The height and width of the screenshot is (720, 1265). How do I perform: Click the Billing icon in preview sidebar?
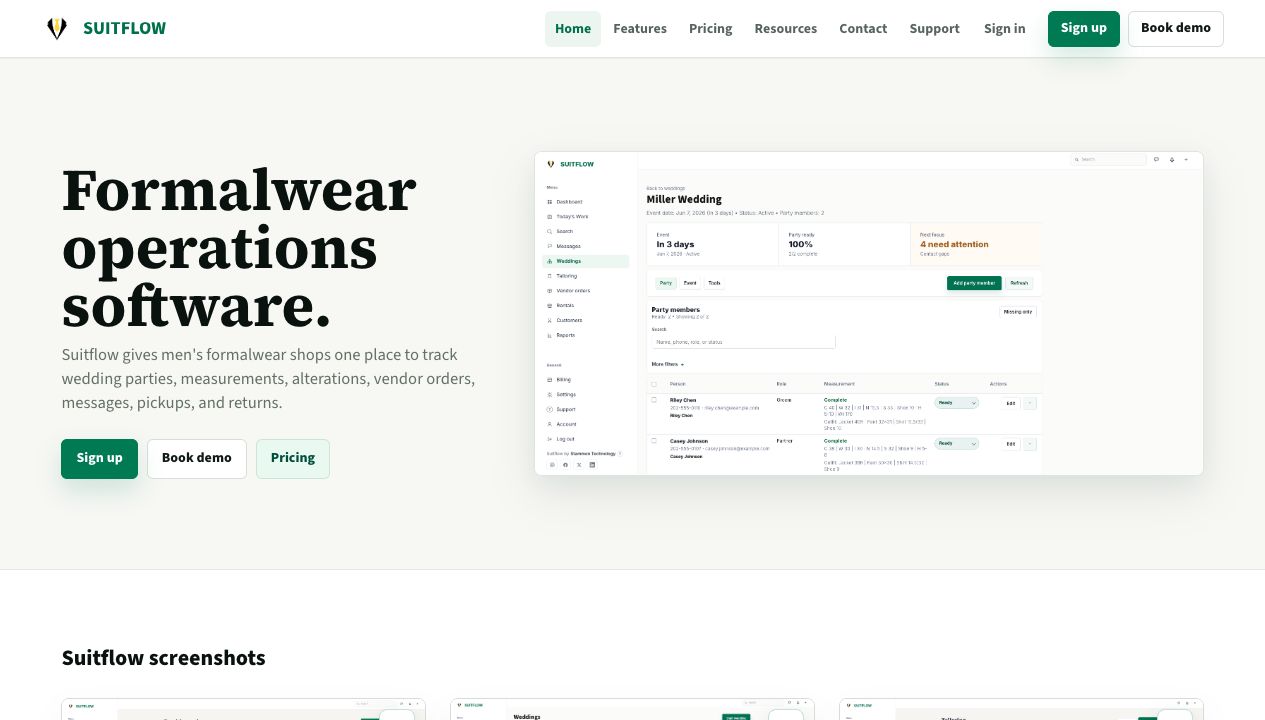click(x=549, y=380)
